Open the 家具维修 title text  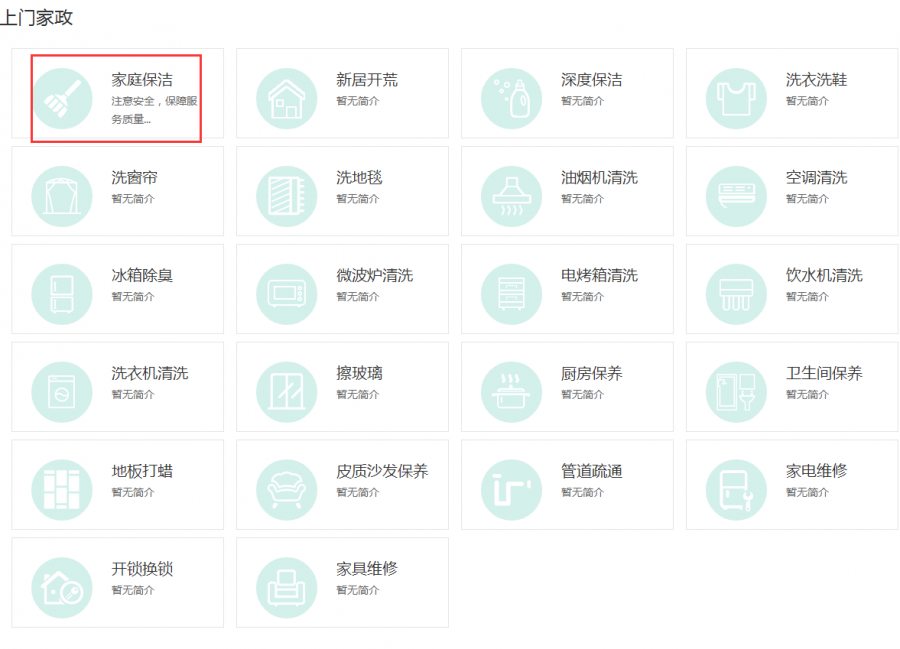pyautogui.click(x=367, y=569)
